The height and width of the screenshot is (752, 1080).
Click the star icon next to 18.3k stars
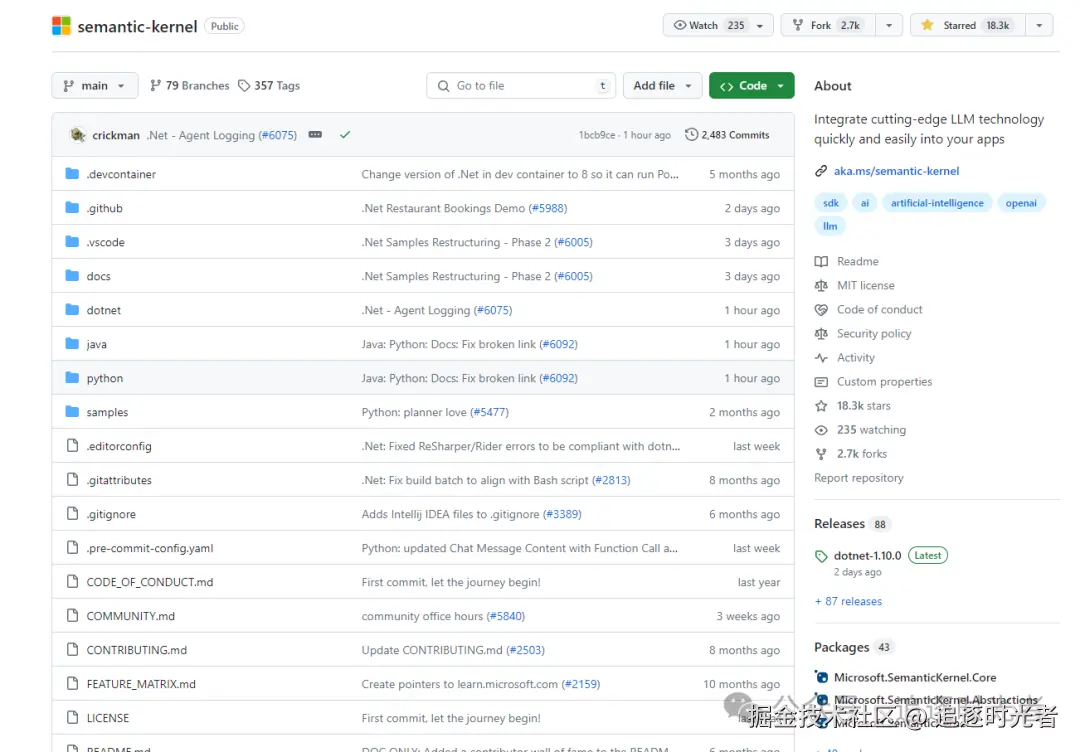[821, 406]
